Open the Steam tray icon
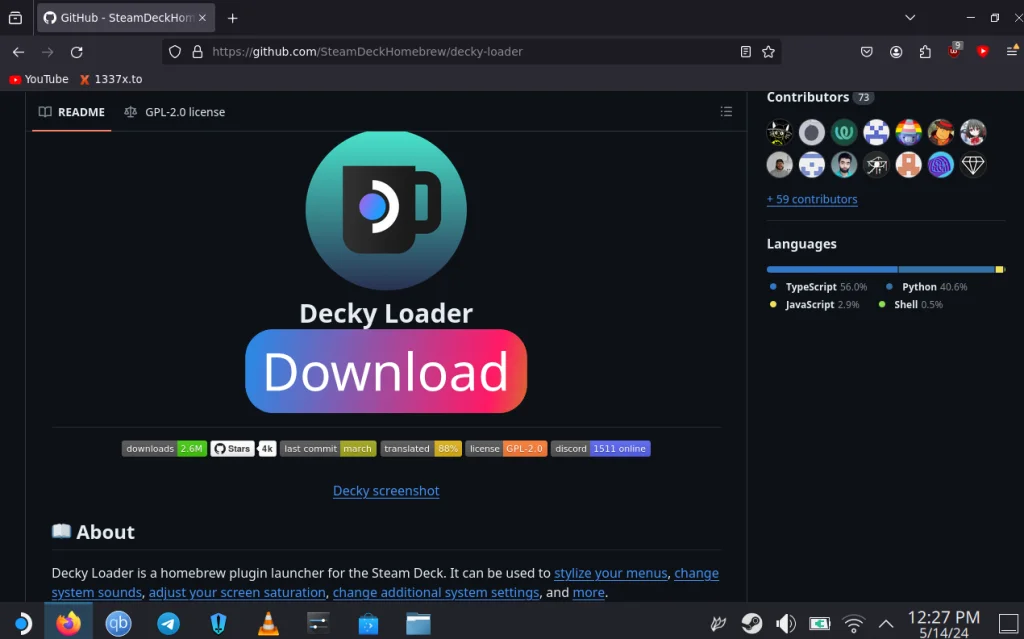The height and width of the screenshot is (639, 1024). click(752, 623)
